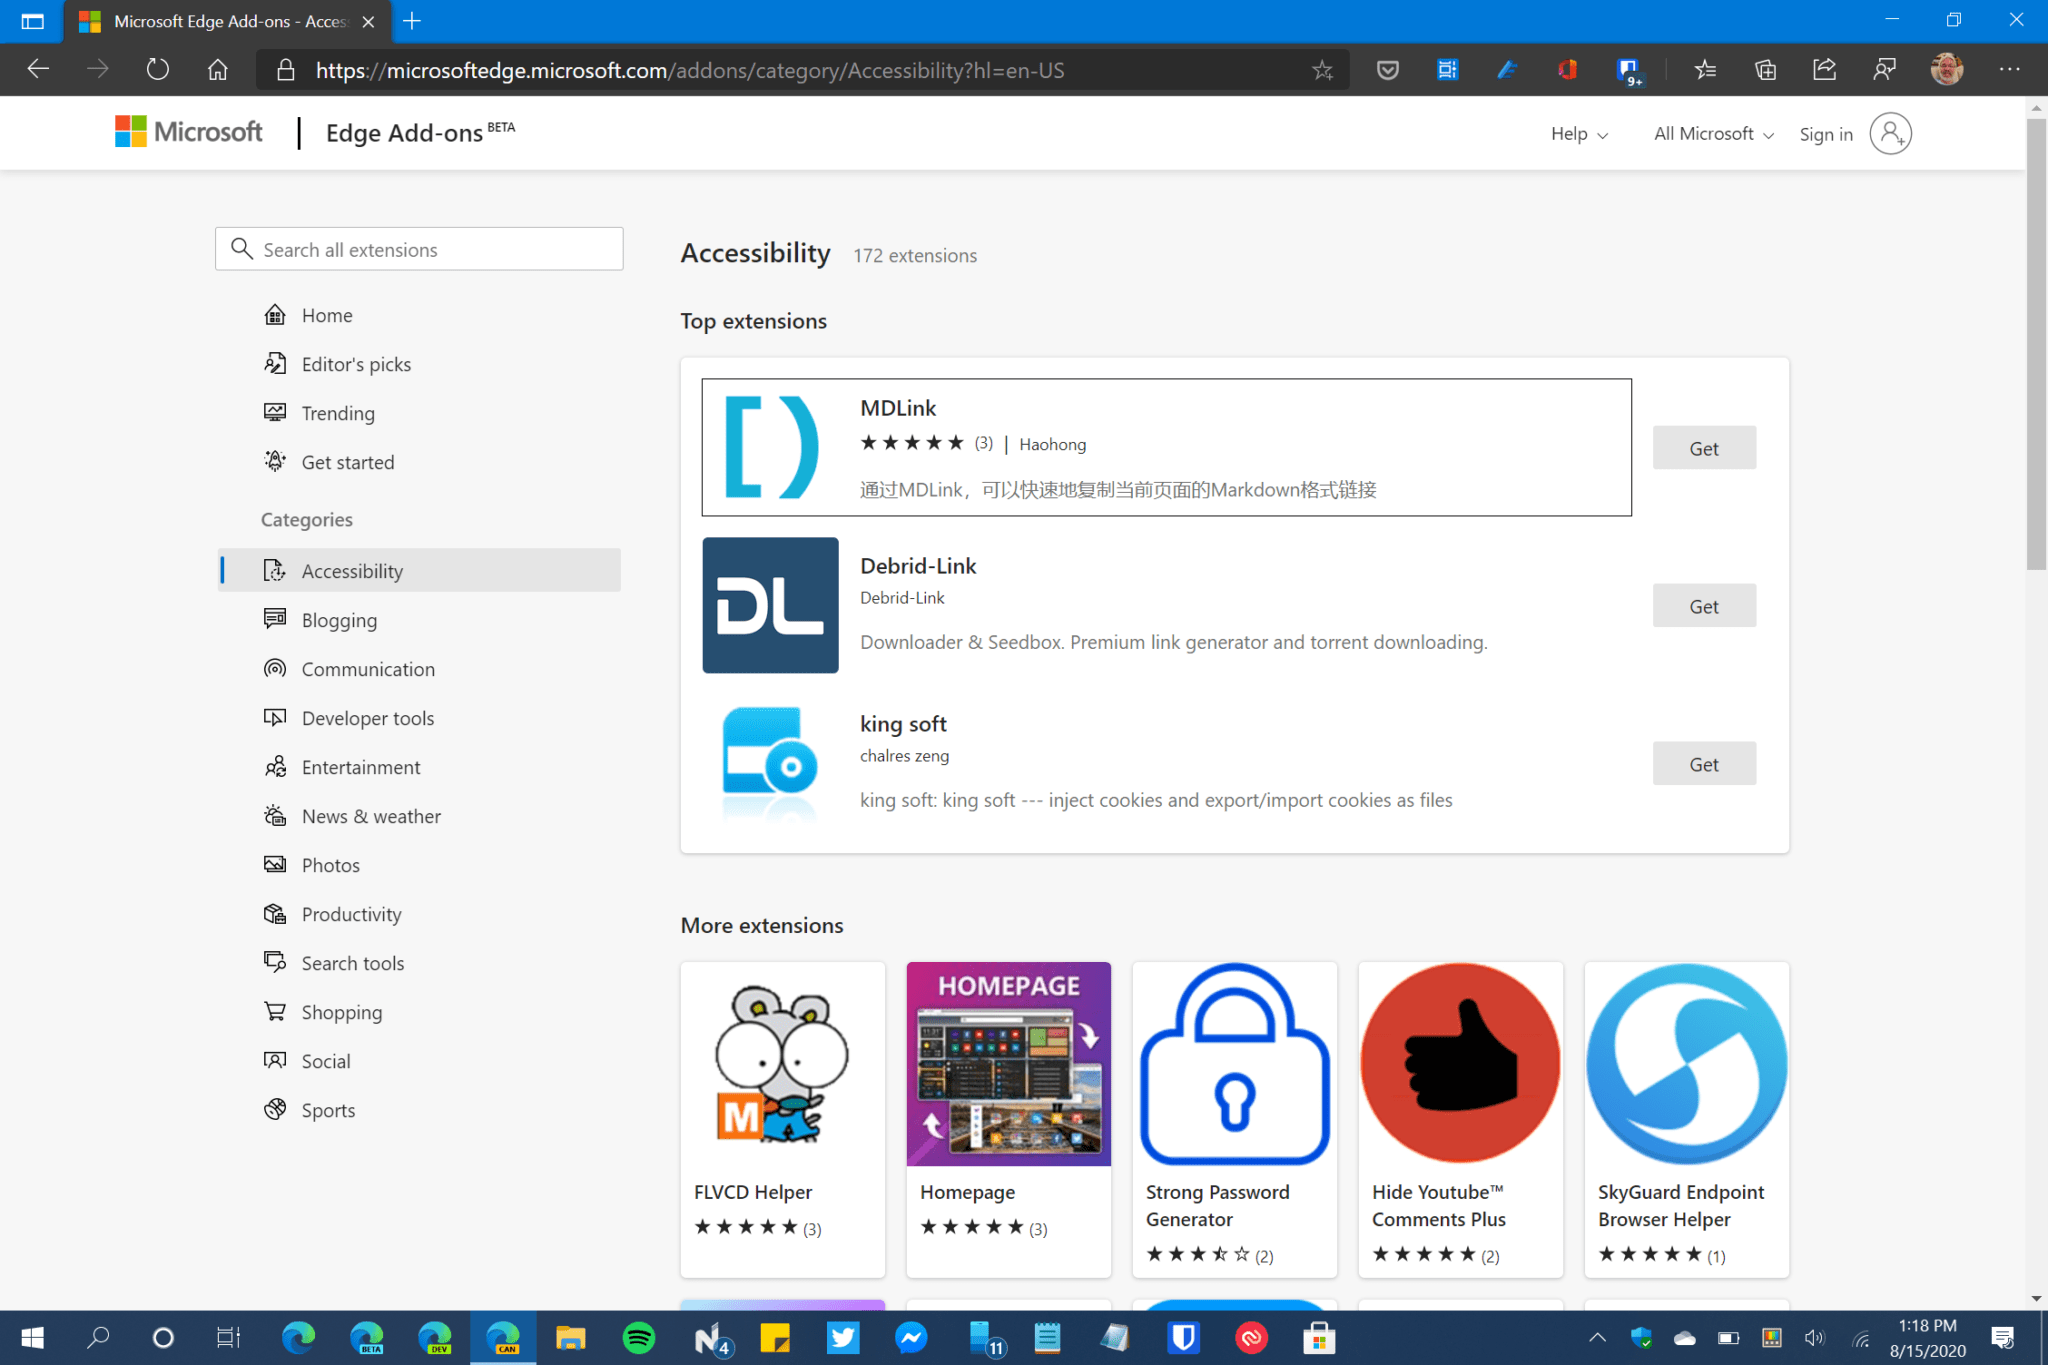Select the Developer tools category icon

pos(274,717)
